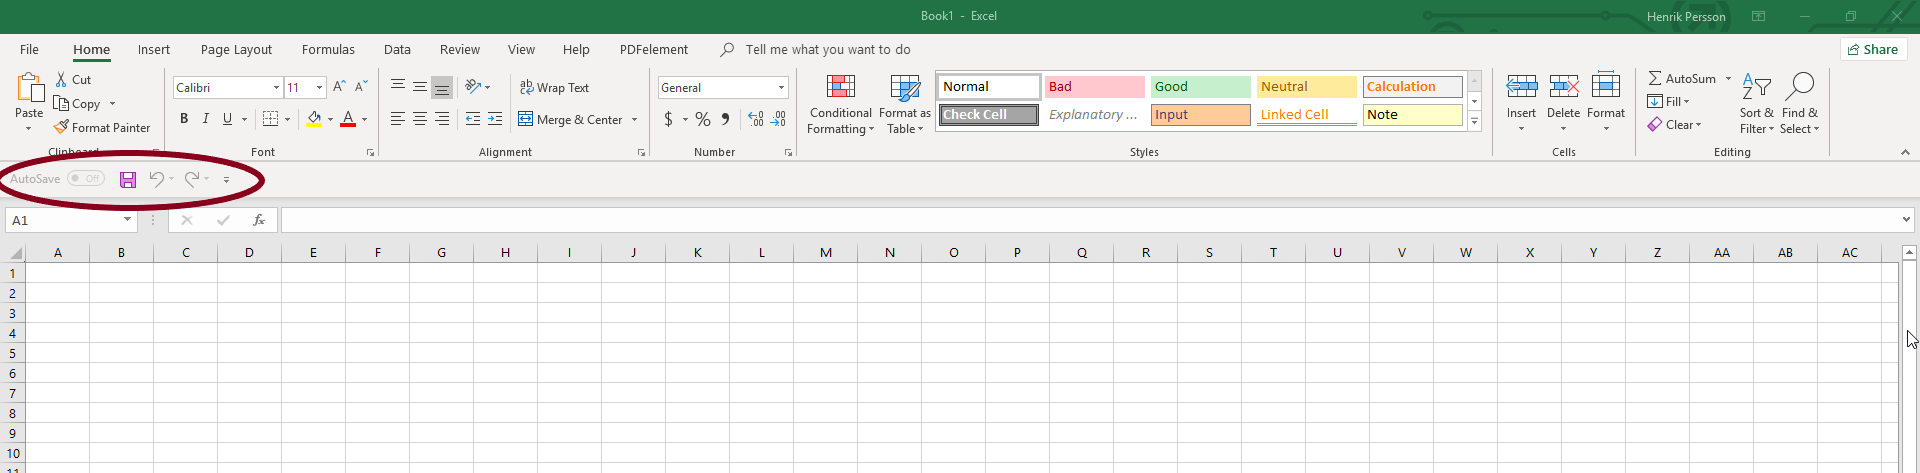Image resolution: width=1920 pixels, height=473 pixels.
Task: Click the Undo arrow
Action: (x=156, y=179)
